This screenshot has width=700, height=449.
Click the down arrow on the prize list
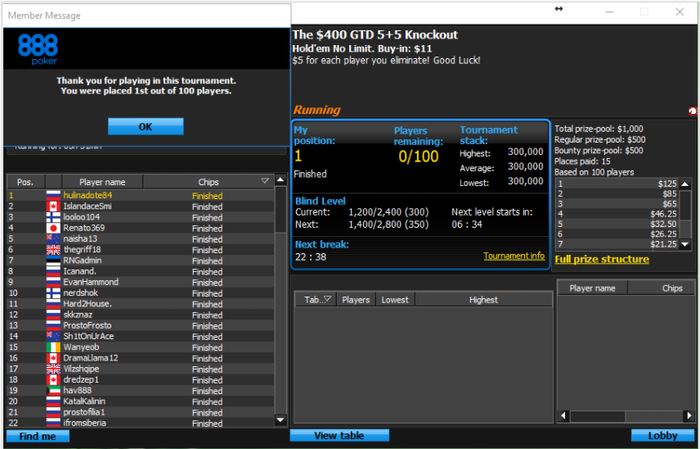685,244
